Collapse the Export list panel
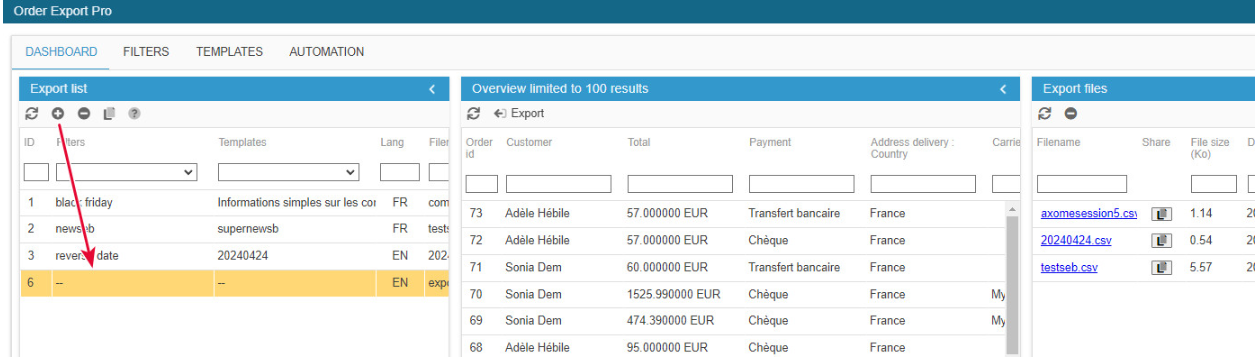The image size is (1255, 362). tap(432, 89)
